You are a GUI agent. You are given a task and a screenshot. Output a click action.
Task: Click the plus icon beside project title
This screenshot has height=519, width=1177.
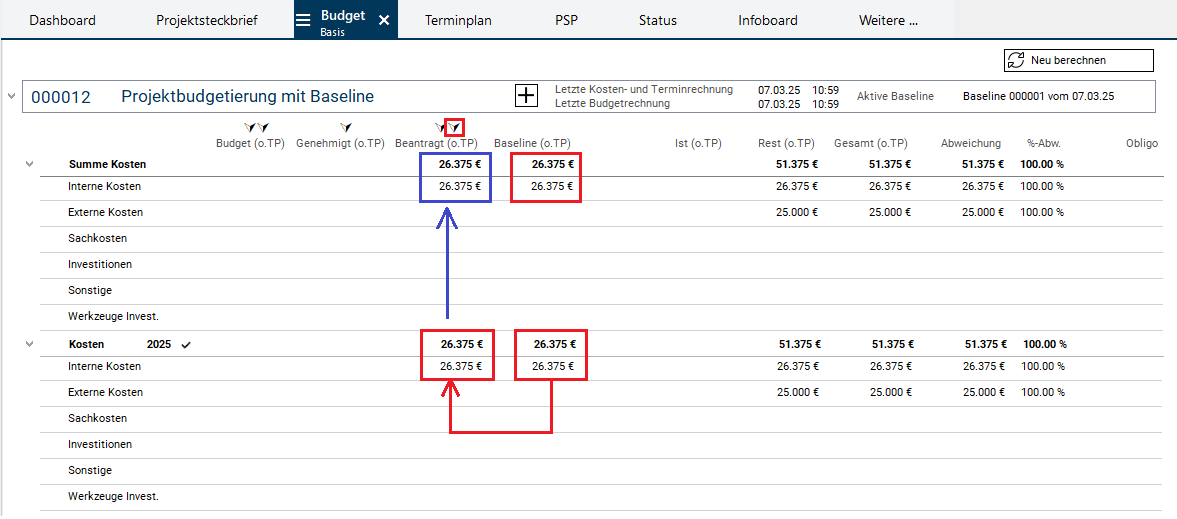pyautogui.click(x=526, y=96)
